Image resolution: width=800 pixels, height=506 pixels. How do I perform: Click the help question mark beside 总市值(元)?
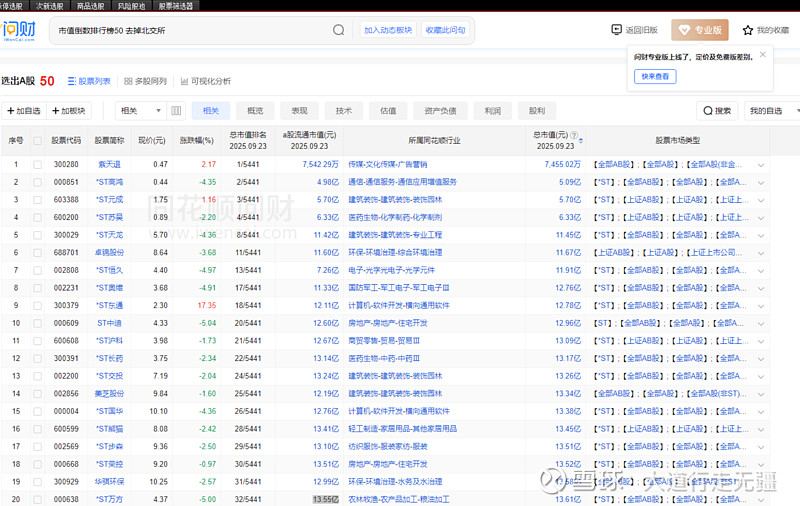572,135
